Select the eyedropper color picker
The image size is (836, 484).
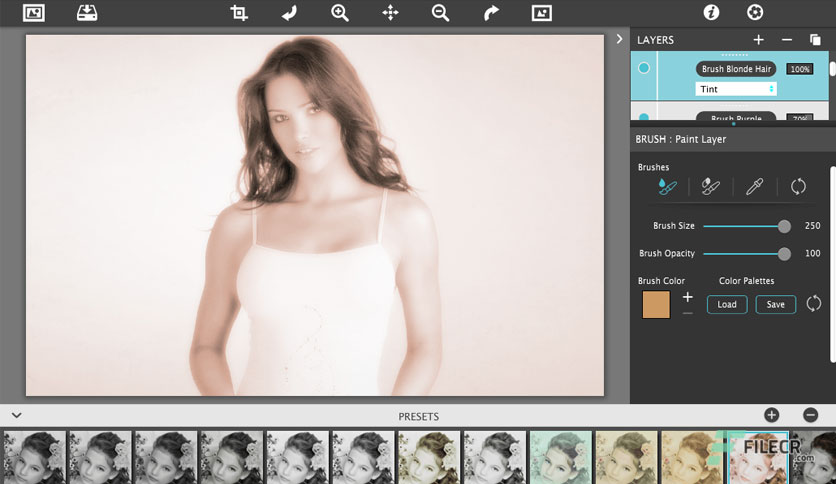[x=754, y=187]
